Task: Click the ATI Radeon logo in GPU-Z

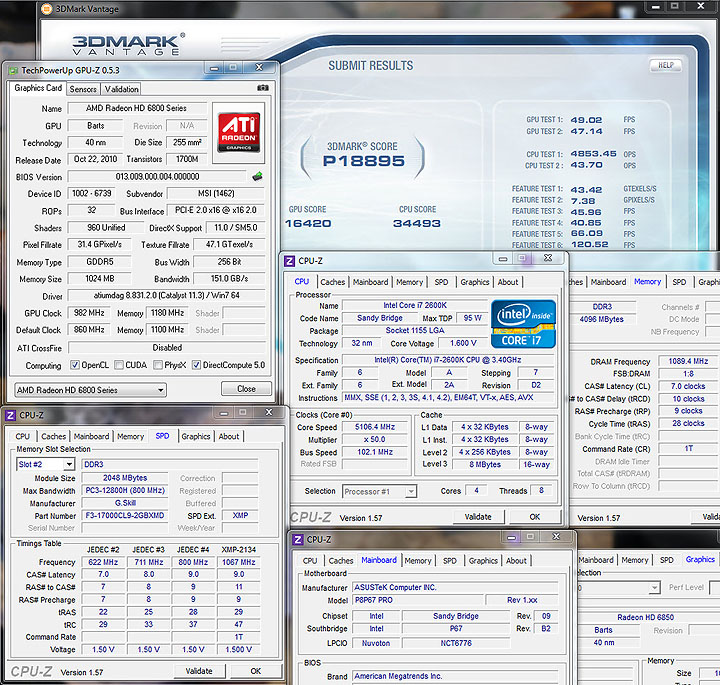Action: point(239,133)
